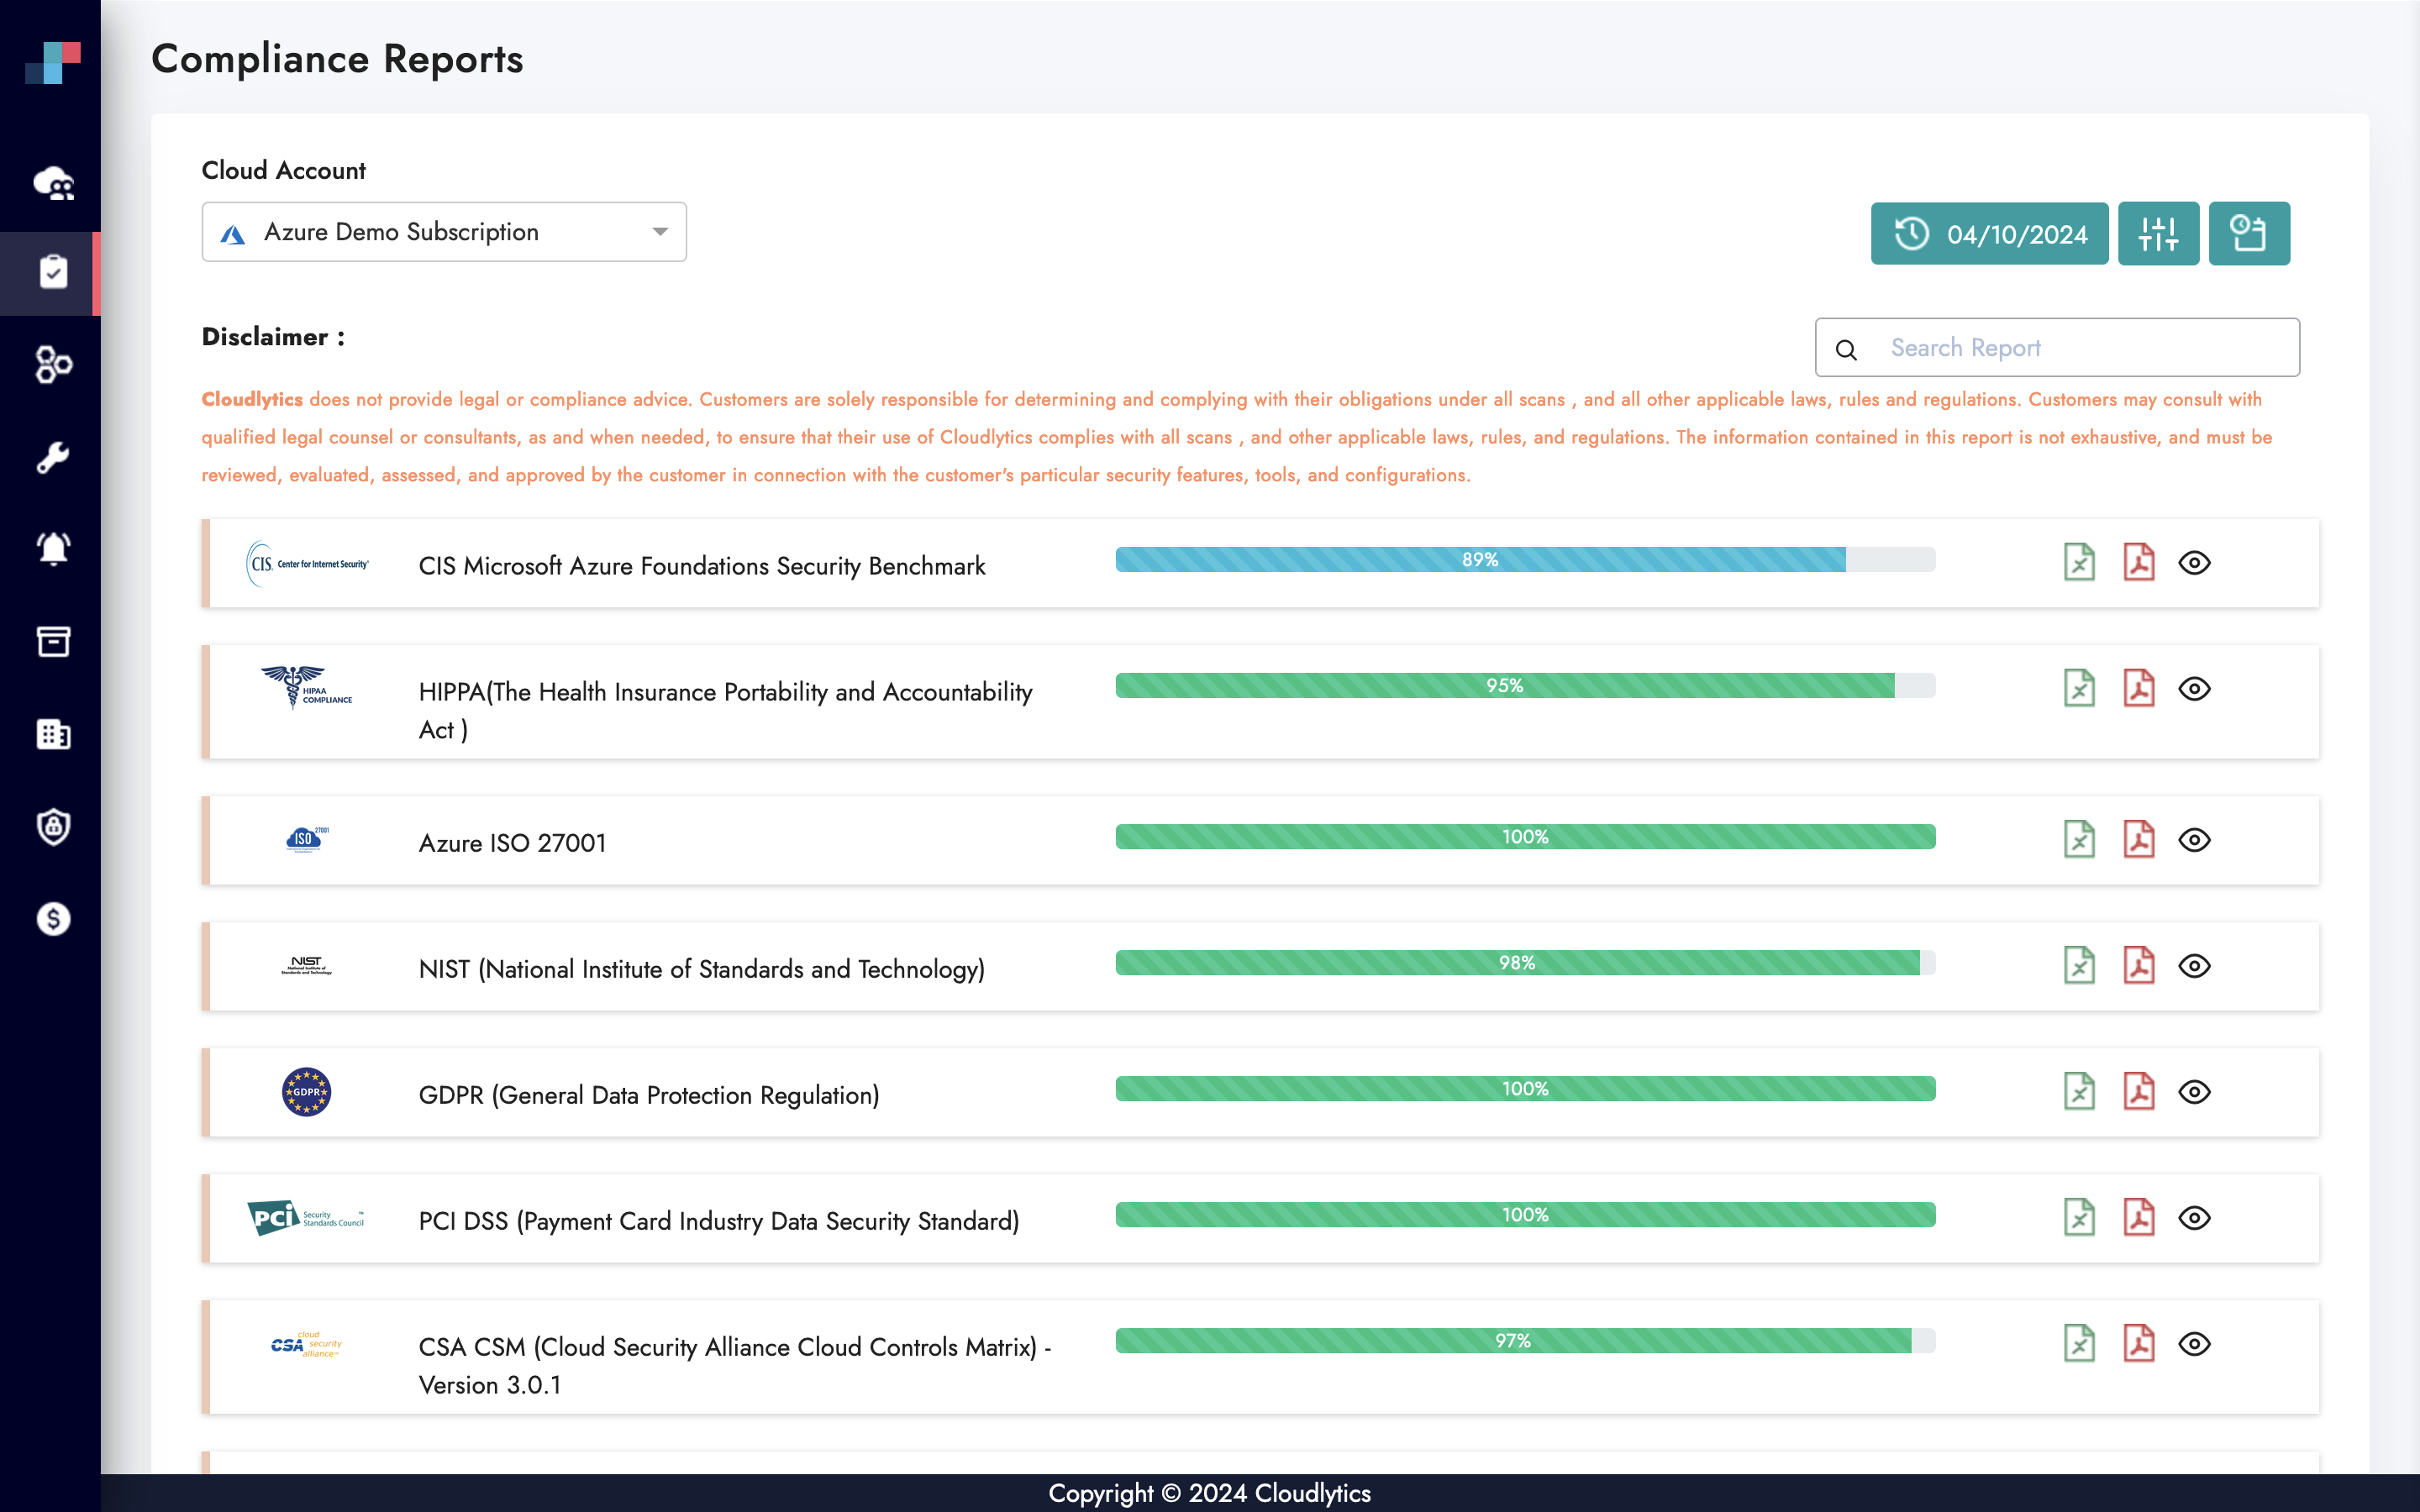Go to cloud accounts sidebar item
This screenshot has width=2420, height=1512.
[52, 183]
